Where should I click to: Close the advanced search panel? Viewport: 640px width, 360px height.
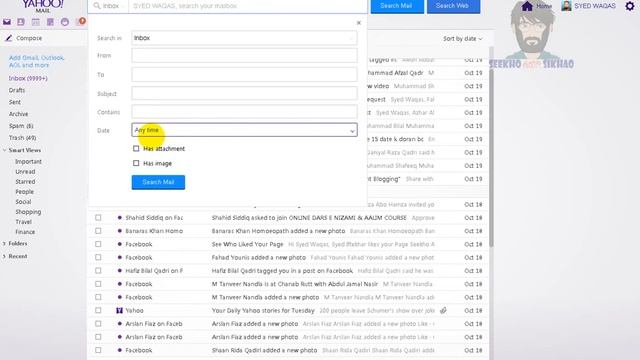point(359,23)
